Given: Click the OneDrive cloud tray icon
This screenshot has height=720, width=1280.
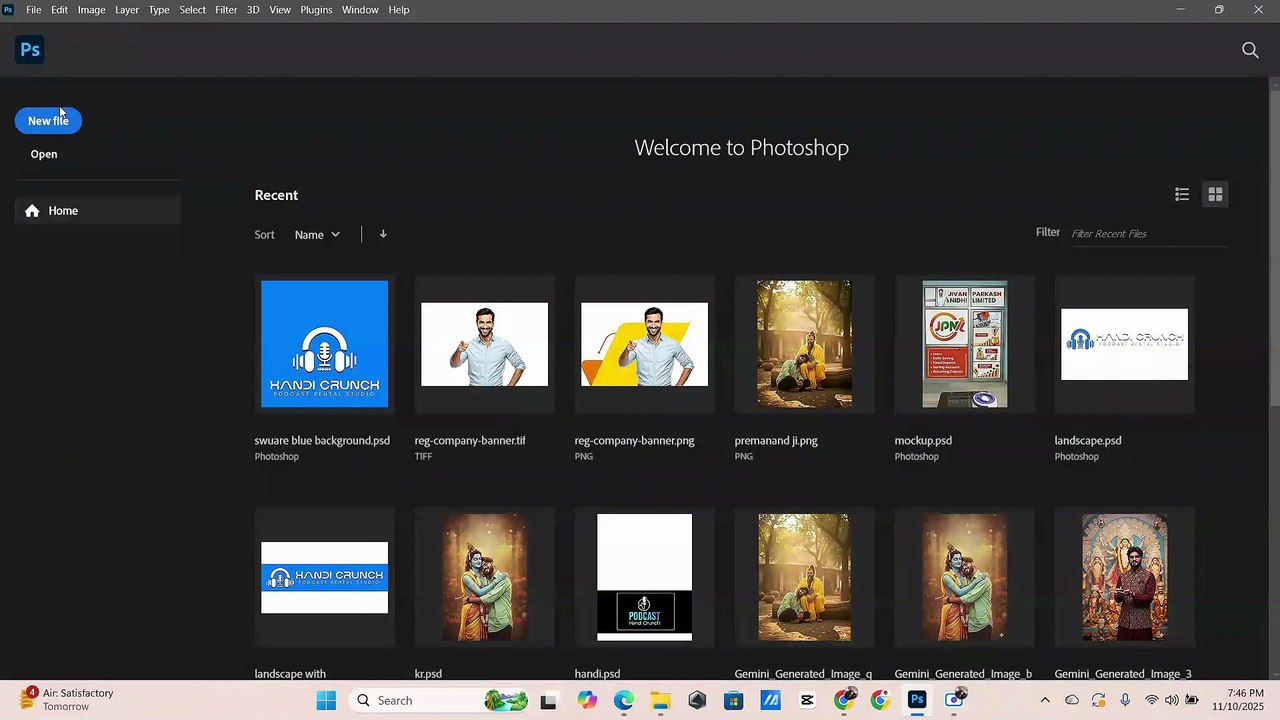Looking at the screenshot, I should pyautogui.click(x=1072, y=701).
